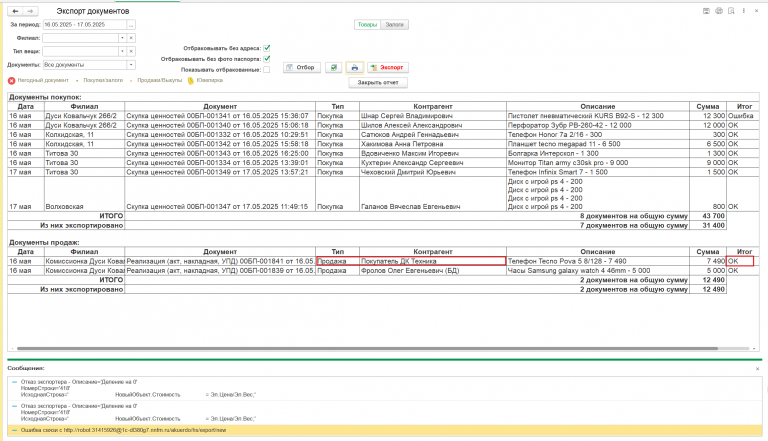This screenshot has height=441, width=768.
Task: Click the Тип вещи input field
Action: [80, 51]
